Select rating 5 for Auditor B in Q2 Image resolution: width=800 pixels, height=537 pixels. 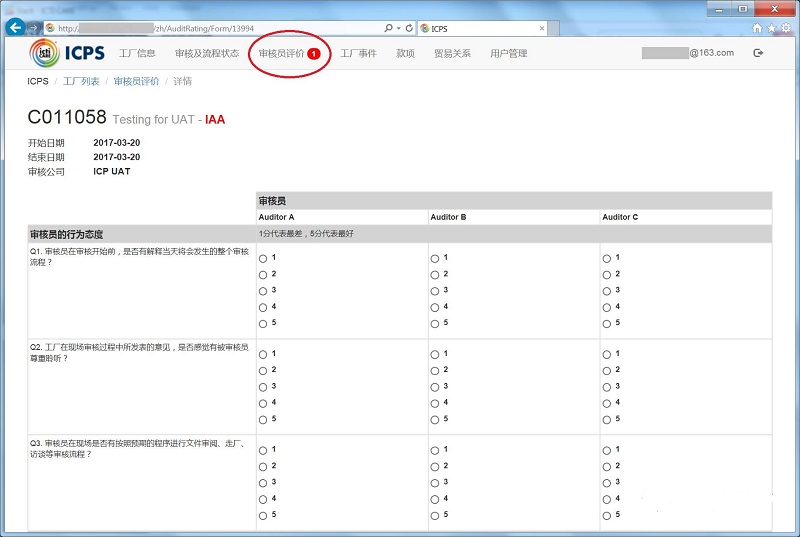[x=435, y=420]
